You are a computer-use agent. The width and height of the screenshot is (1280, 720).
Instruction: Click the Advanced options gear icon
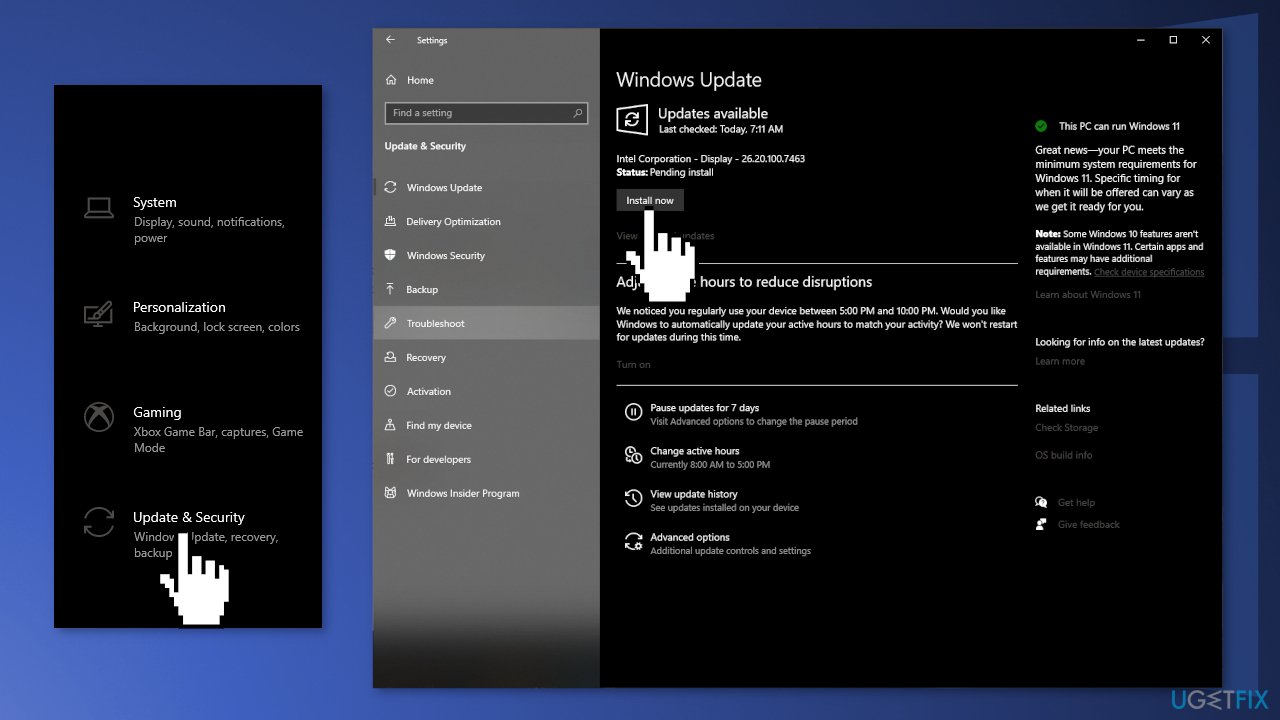(x=633, y=541)
